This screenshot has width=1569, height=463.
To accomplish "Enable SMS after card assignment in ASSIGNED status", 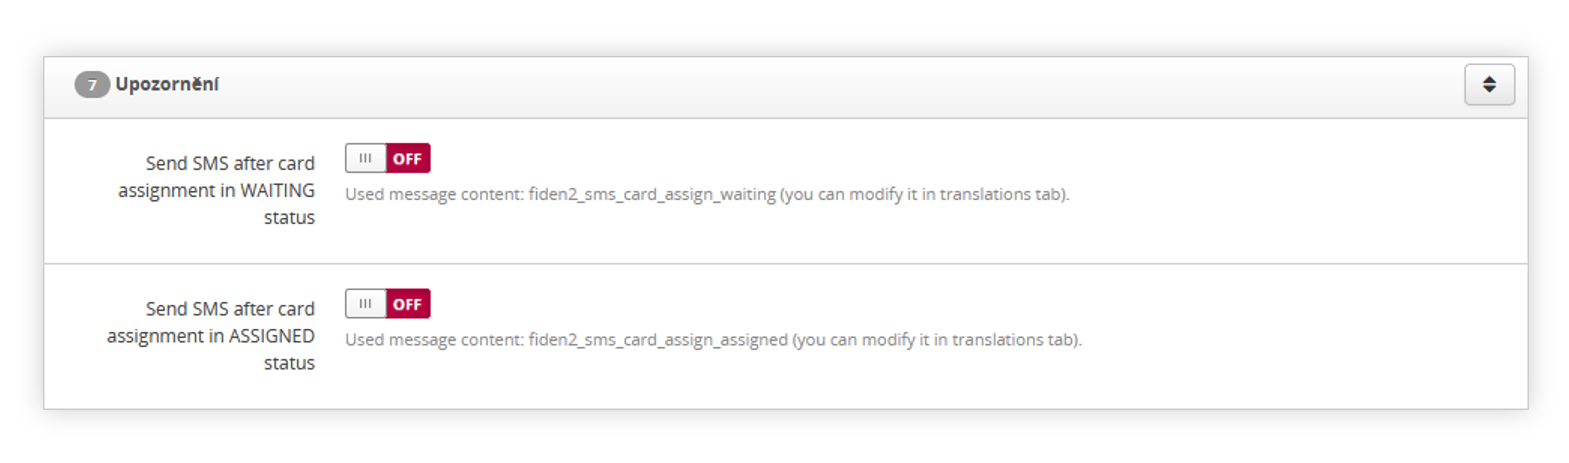I will [388, 304].
